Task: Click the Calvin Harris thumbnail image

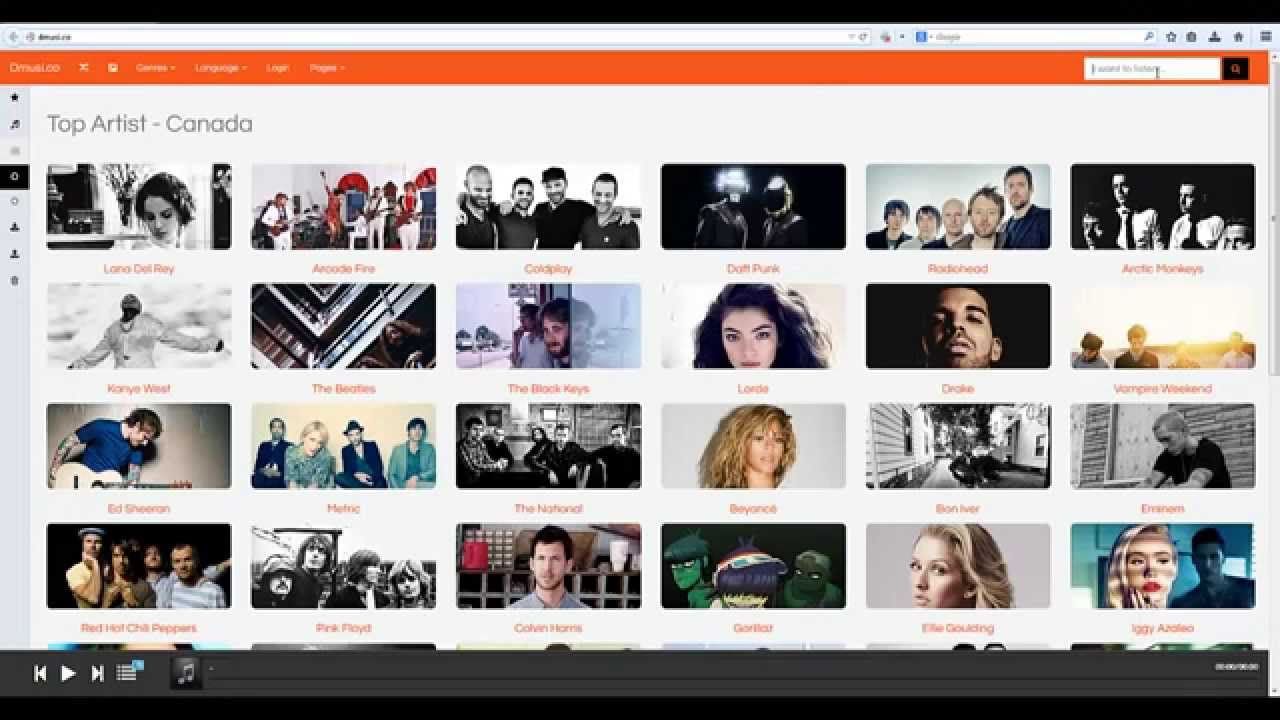Action: pyautogui.click(x=548, y=566)
